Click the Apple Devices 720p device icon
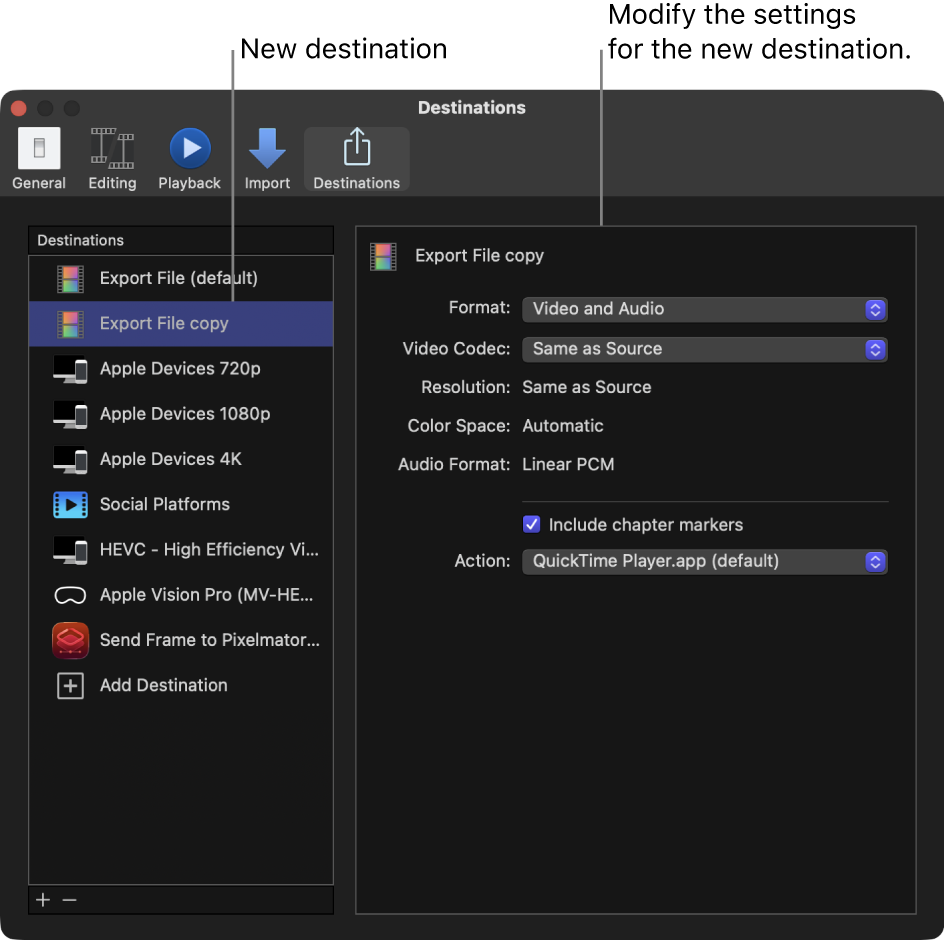Viewport: 944px width, 942px height. [x=70, y=369]
